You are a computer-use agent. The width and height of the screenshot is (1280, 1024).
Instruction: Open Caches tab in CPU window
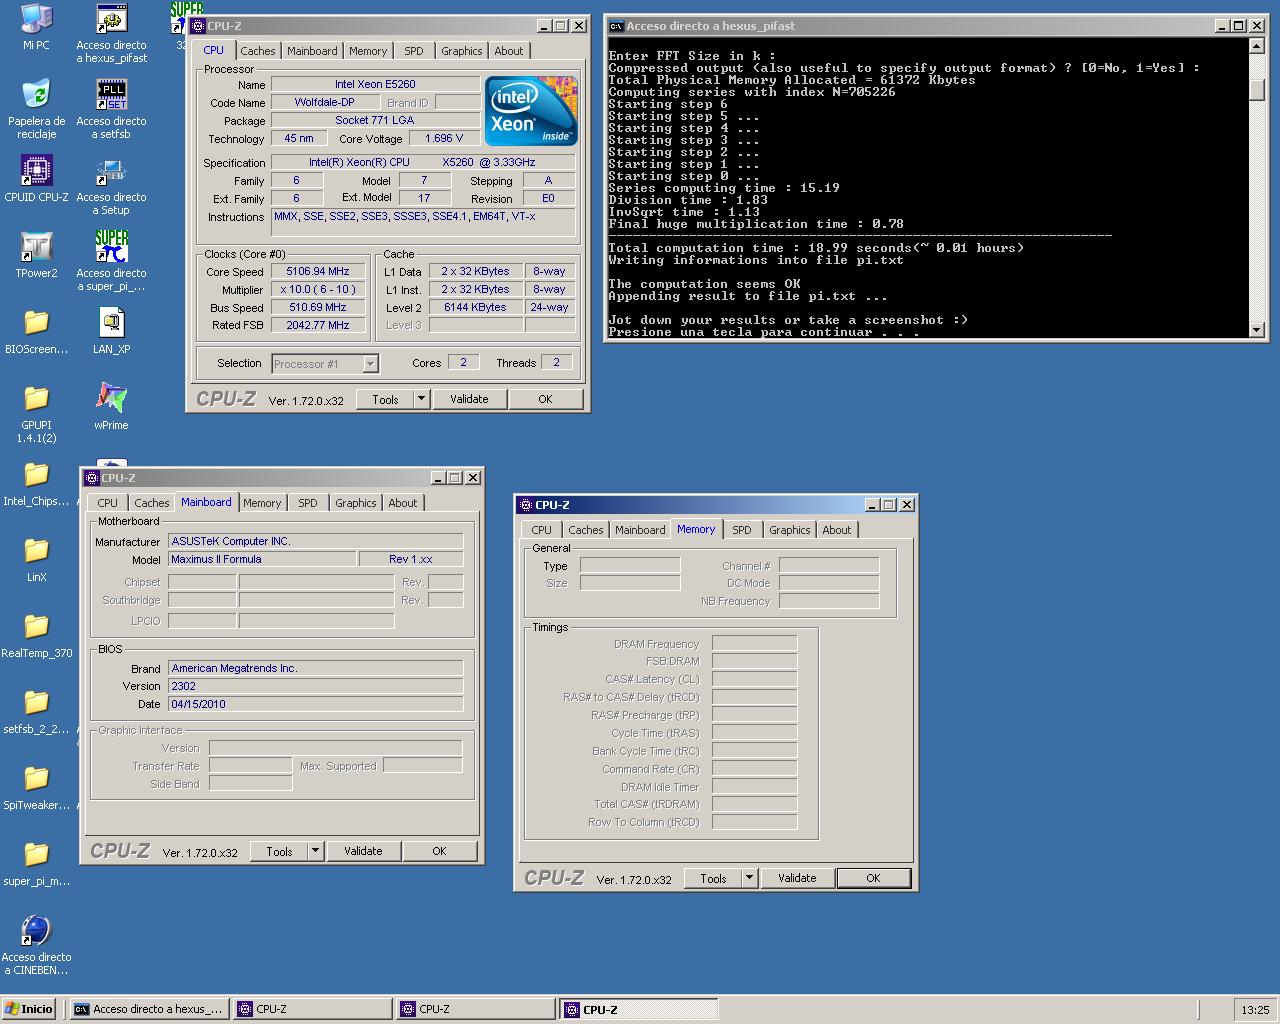point(257,51)
